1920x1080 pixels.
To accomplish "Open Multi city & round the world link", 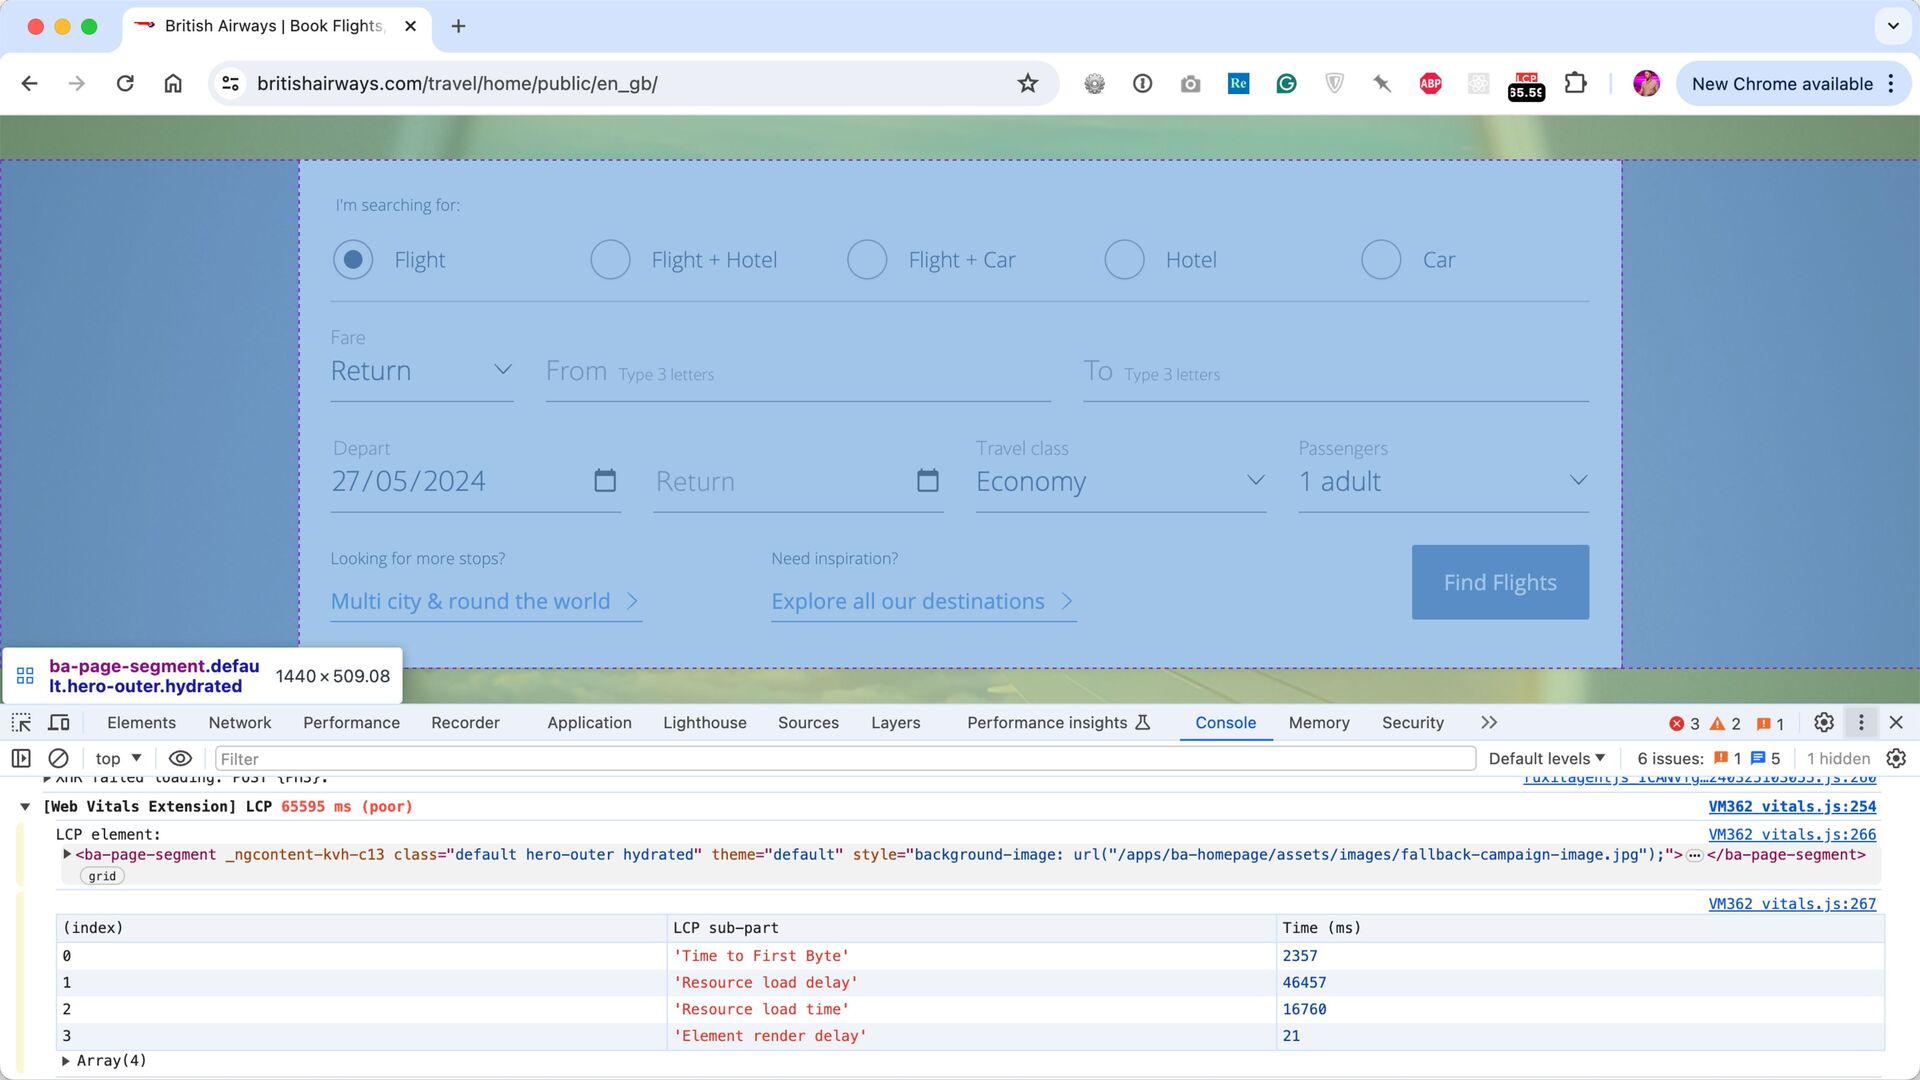I will (486, 601).
